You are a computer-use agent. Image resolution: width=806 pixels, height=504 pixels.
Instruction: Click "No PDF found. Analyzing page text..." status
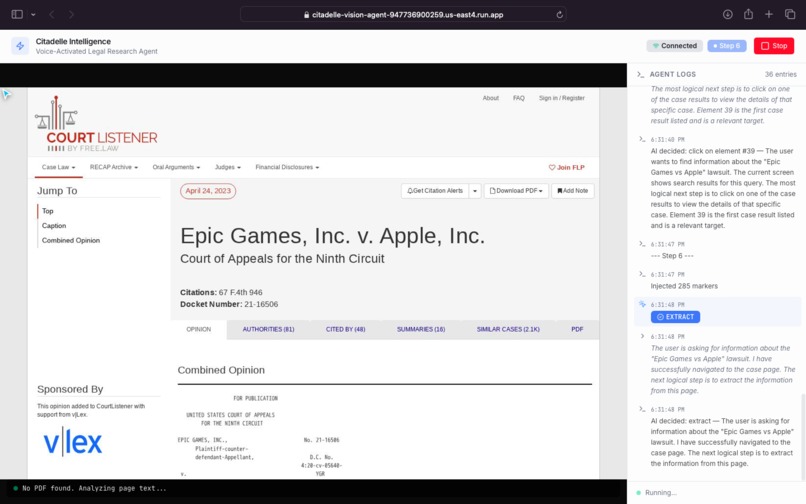click(94, 488)
